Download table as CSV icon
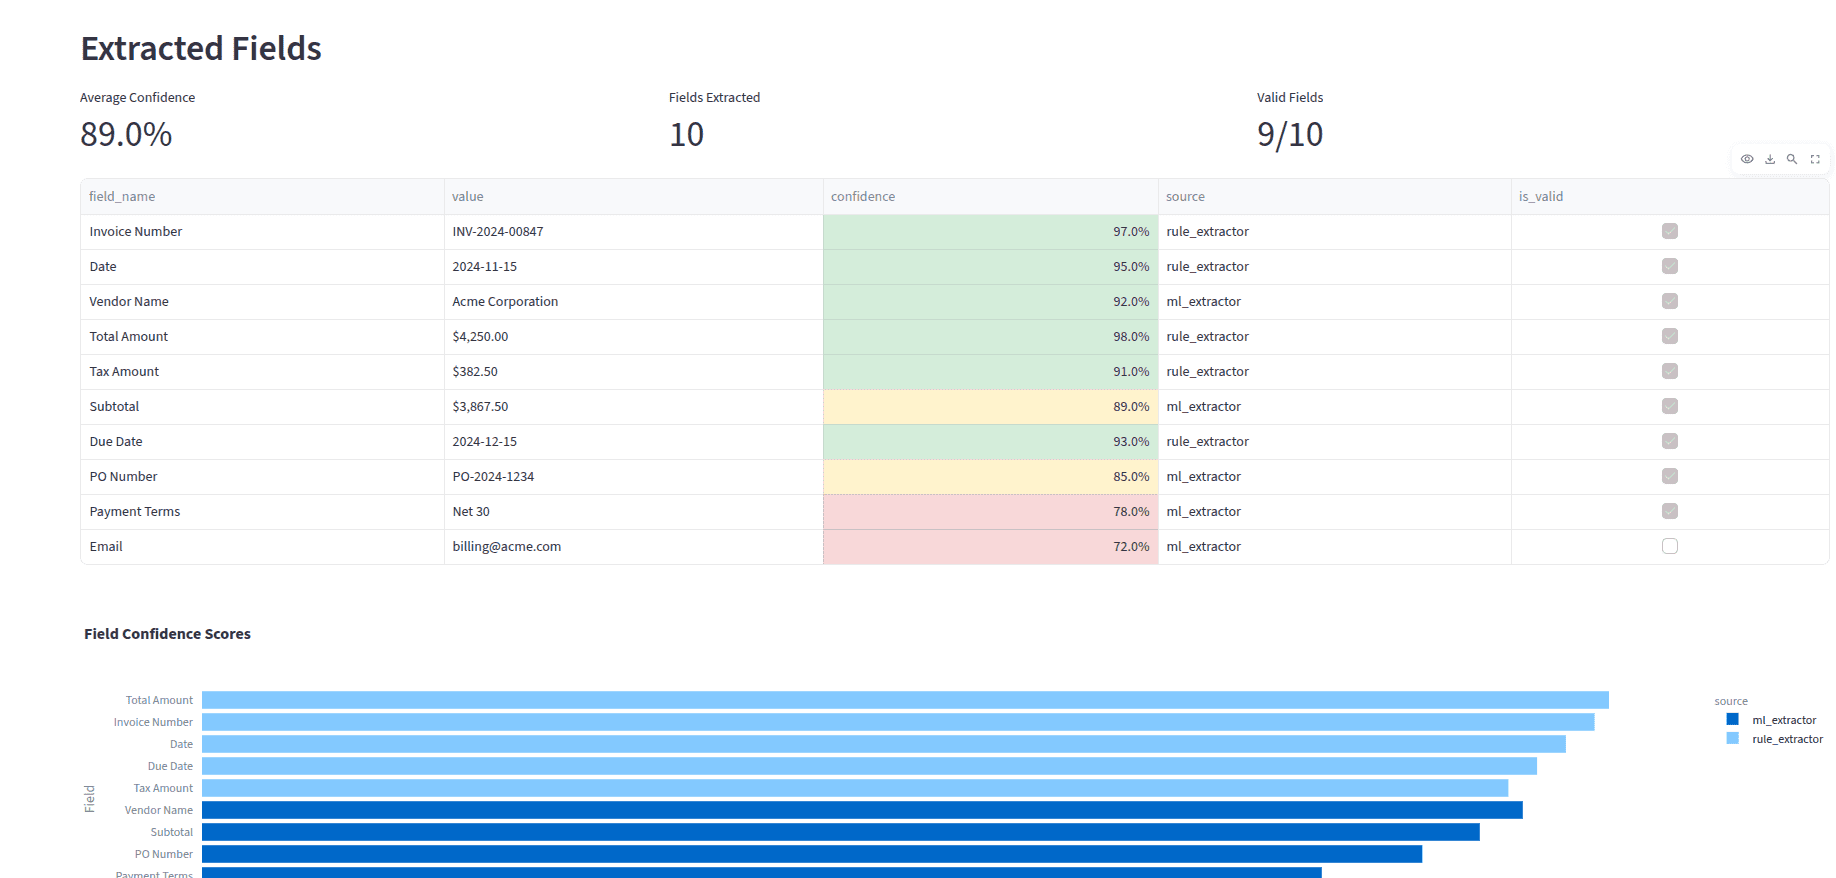 click(x=1770, y=159)
